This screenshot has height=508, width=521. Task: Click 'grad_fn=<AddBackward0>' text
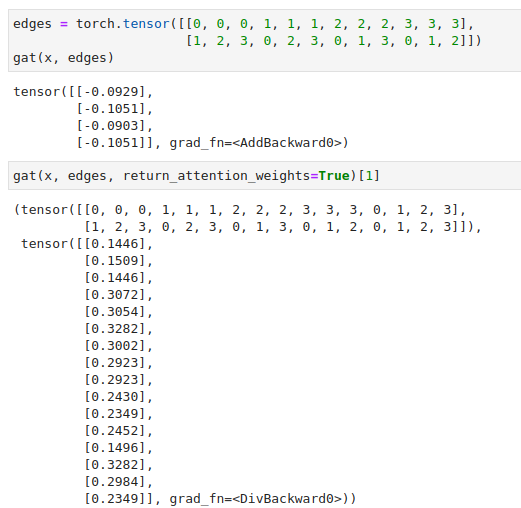(255, 143)
